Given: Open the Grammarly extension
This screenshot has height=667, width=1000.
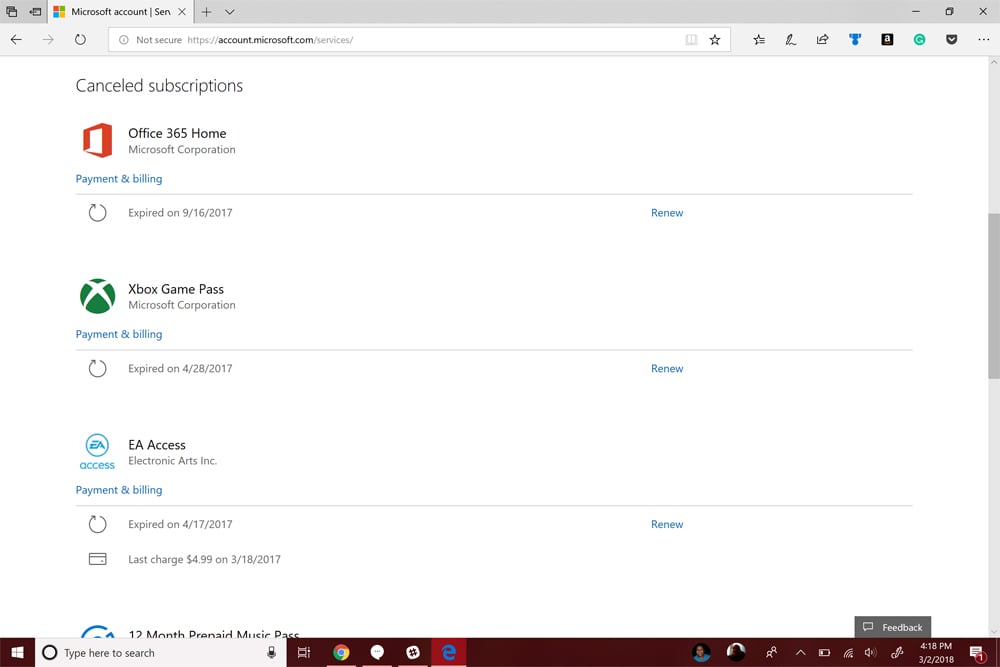Looking at the screenshot, I should click(920, 39).
